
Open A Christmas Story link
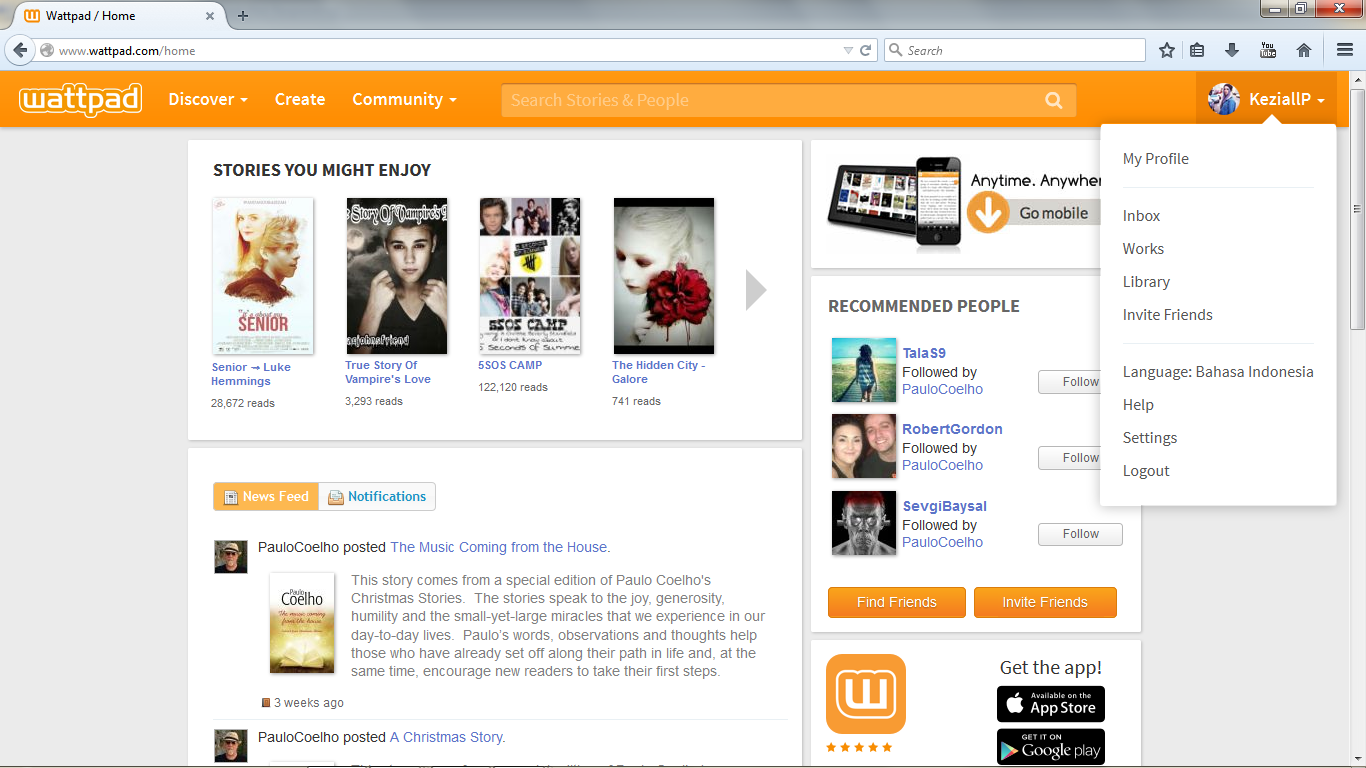click(x=446, y=737)
